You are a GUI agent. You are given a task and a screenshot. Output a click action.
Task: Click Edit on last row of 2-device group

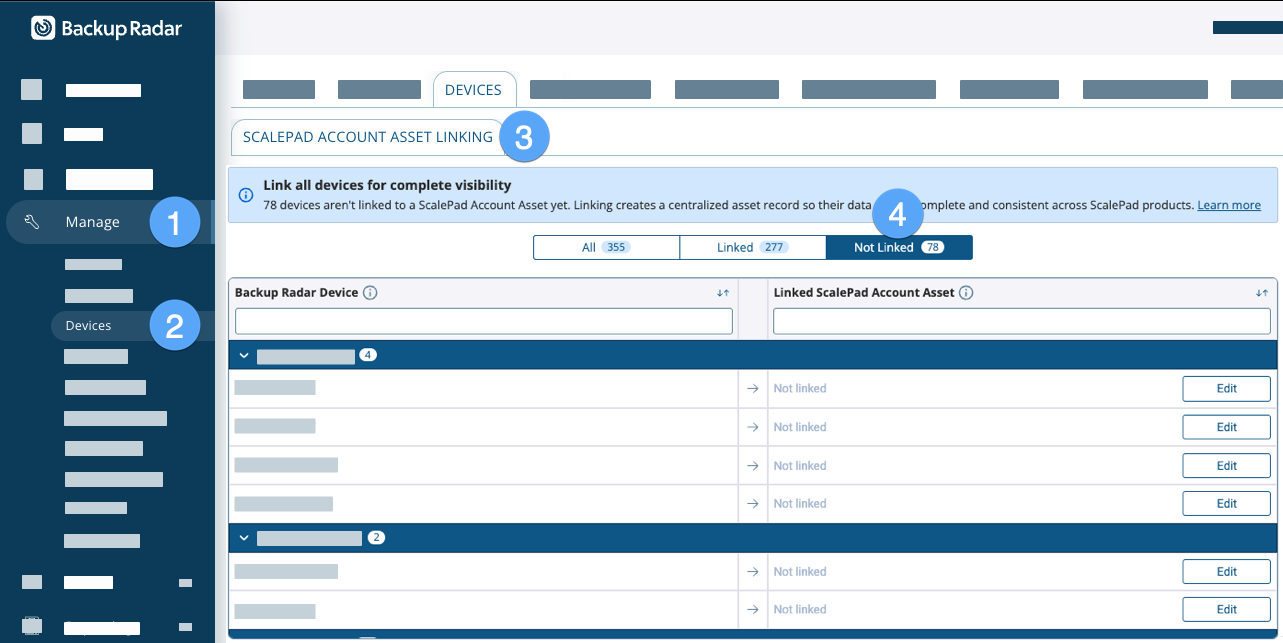(1227, 609)
